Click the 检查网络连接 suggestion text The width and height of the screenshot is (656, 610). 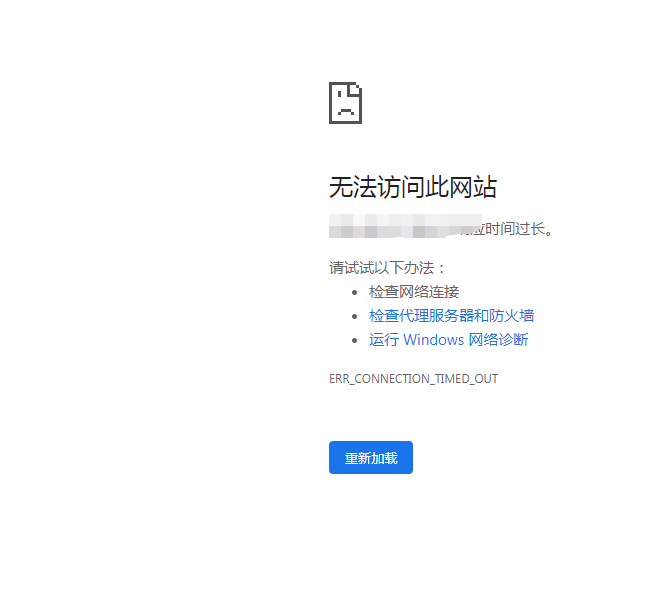[x=414, y=292]
